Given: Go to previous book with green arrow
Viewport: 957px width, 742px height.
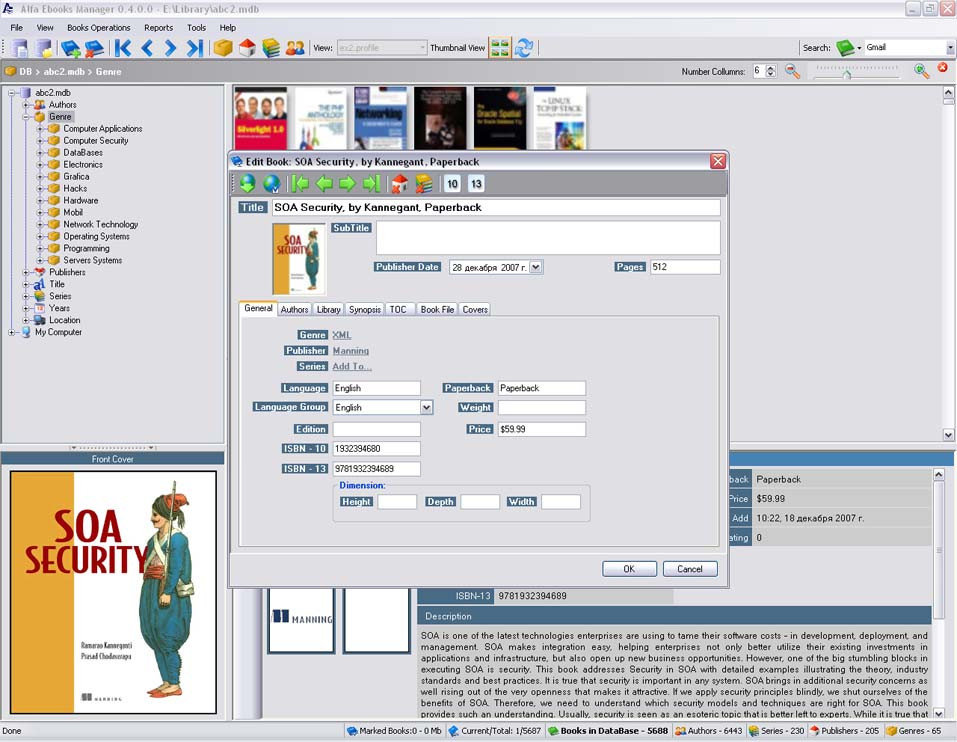Looking at the screenshot, I should (x=324, y=183).
